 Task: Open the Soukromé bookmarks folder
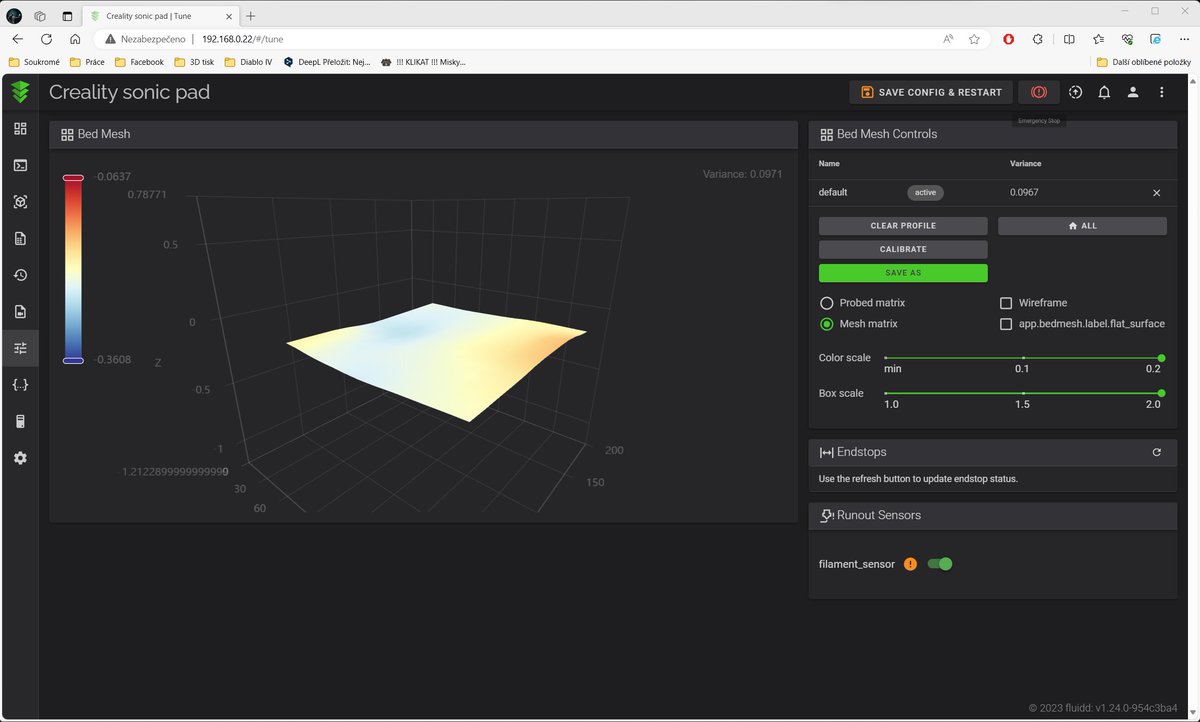[x=34, y=62]
